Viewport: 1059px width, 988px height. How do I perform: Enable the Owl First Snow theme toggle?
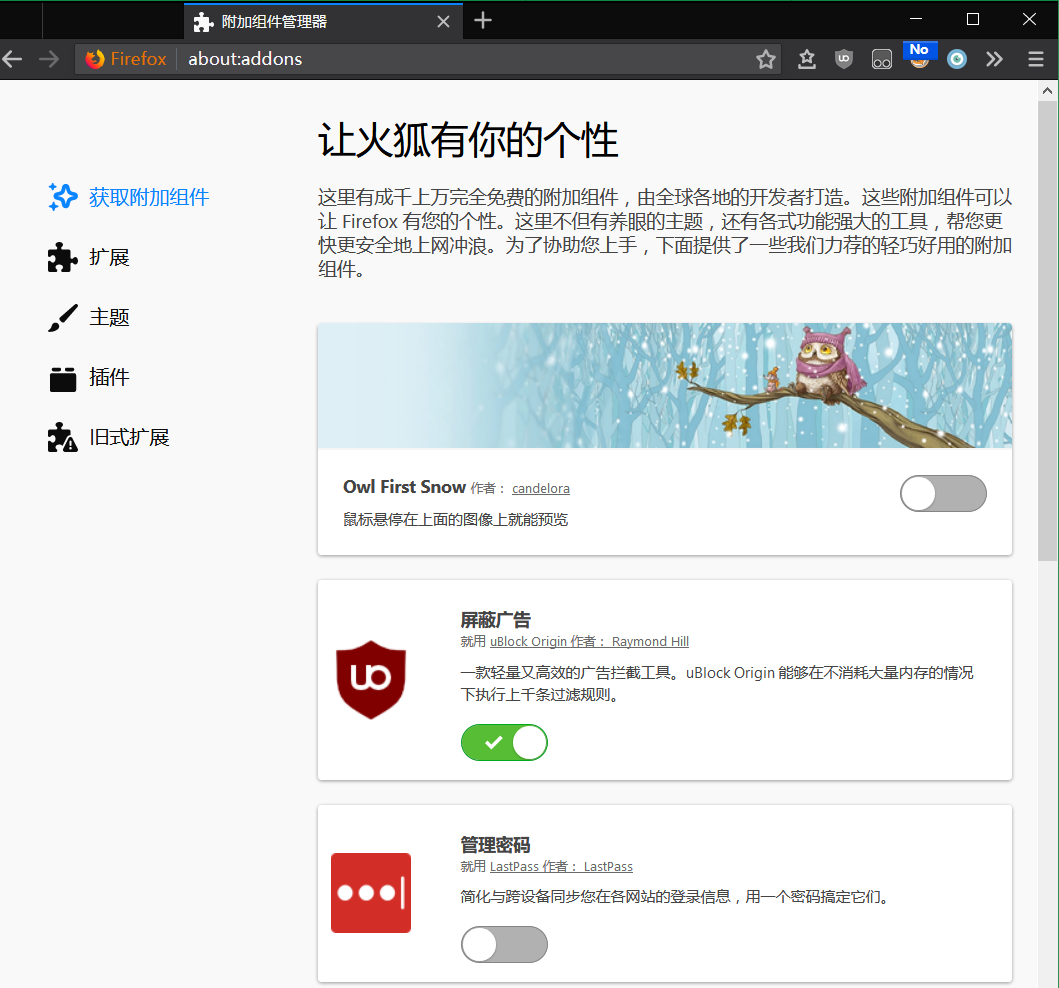[943, 494]
